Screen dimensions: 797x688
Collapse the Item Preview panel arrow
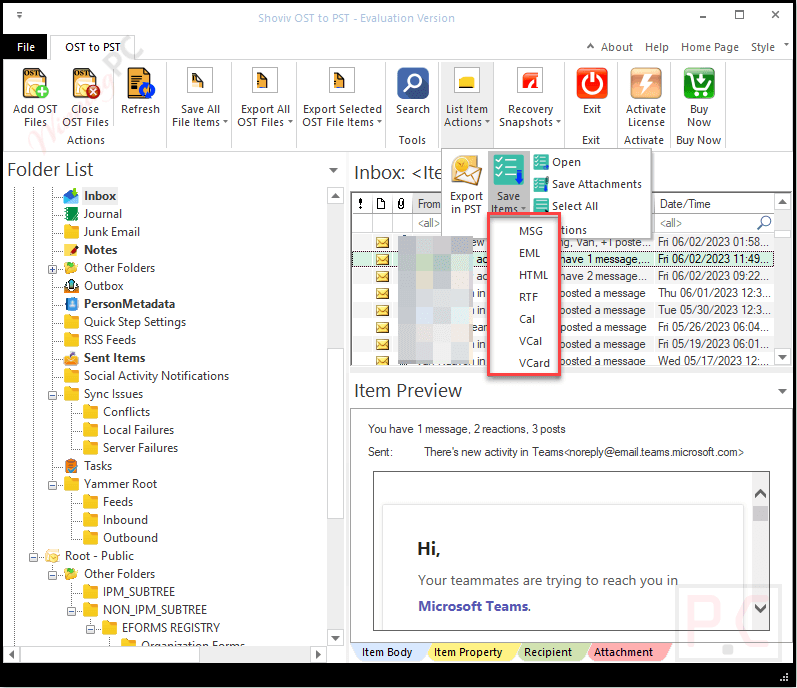click(x=782, y=391)
